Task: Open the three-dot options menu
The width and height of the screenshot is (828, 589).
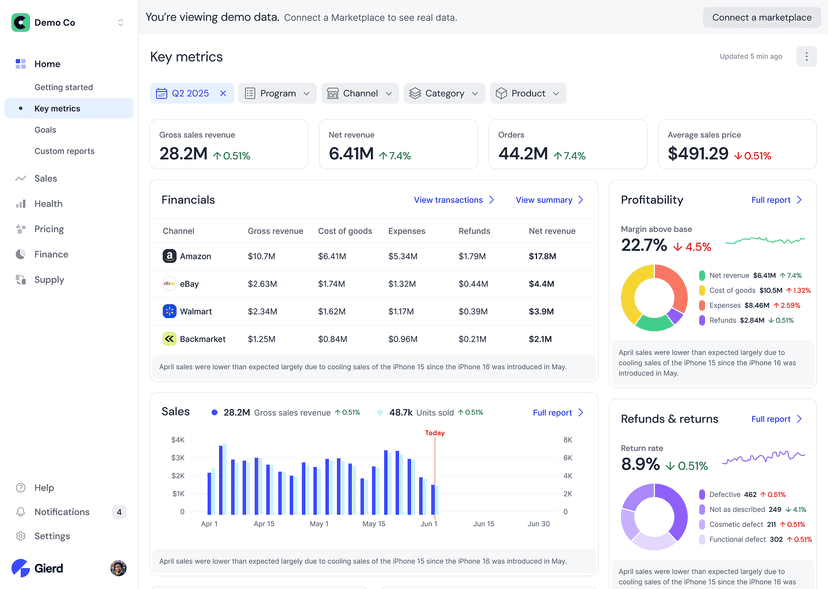Action: (x=806, y=57)
